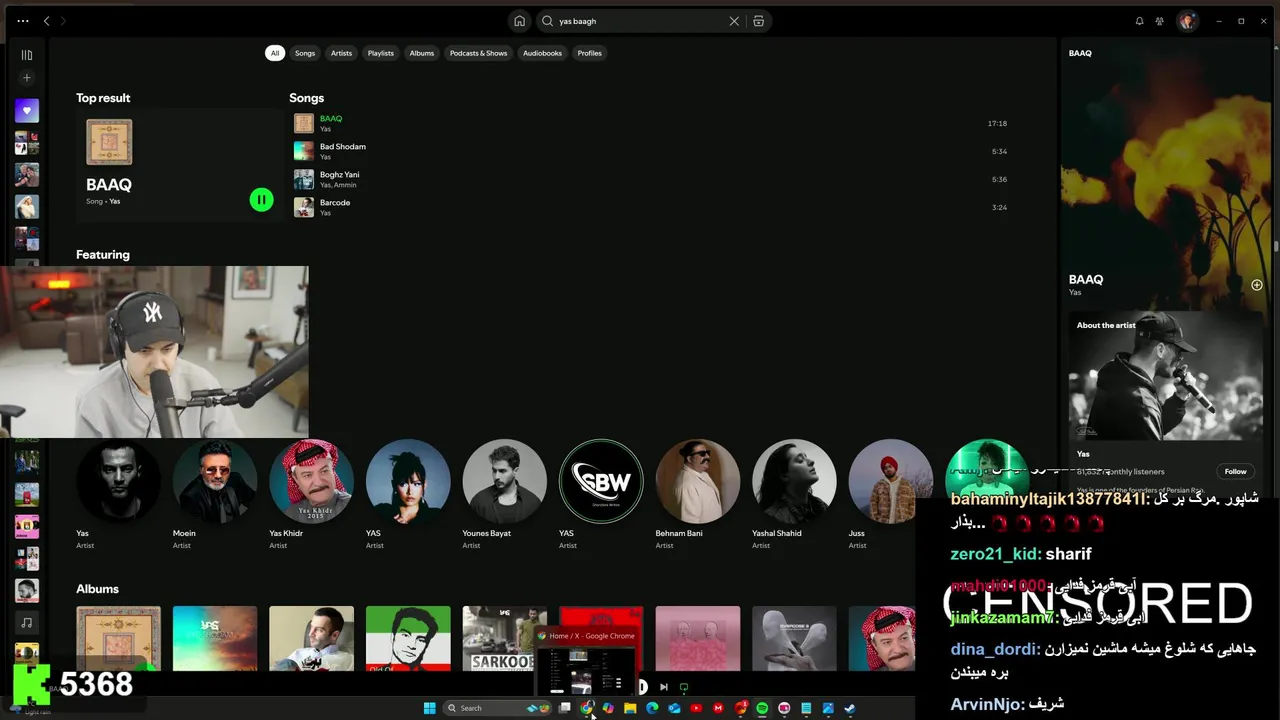
Task: Open the Windows Start menu
Action: (x=430, y=708)
